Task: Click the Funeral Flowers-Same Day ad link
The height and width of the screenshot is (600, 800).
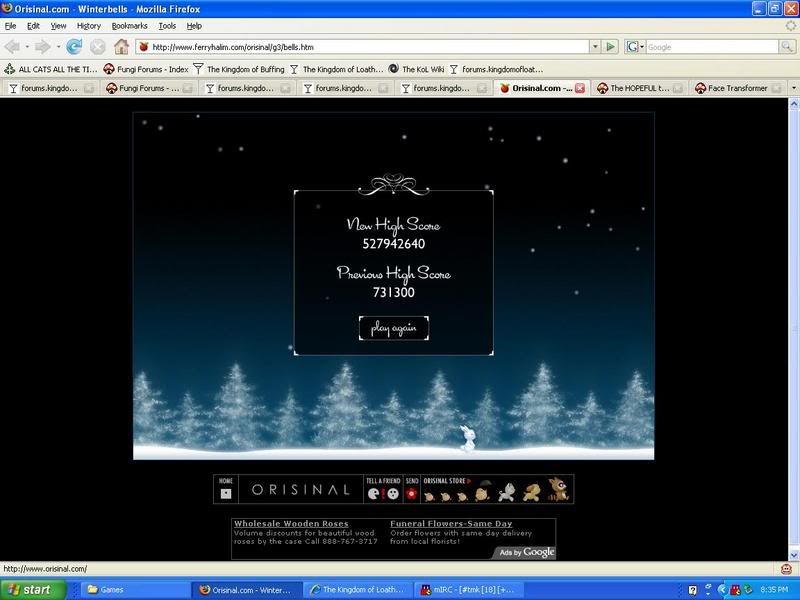Action: coord(451,523)
